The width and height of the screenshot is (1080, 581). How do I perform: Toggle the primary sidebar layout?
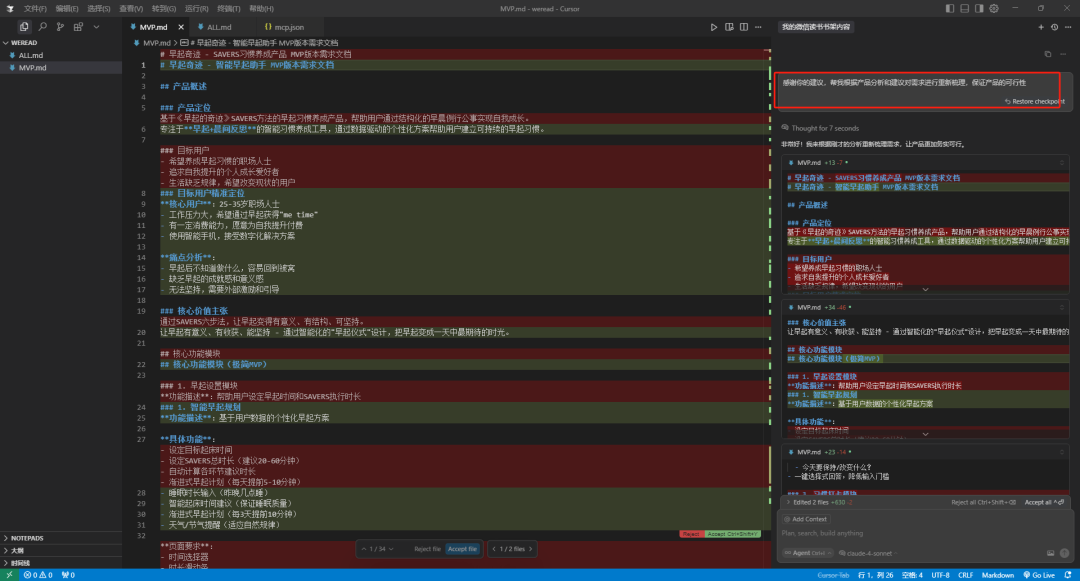(950, 8)
